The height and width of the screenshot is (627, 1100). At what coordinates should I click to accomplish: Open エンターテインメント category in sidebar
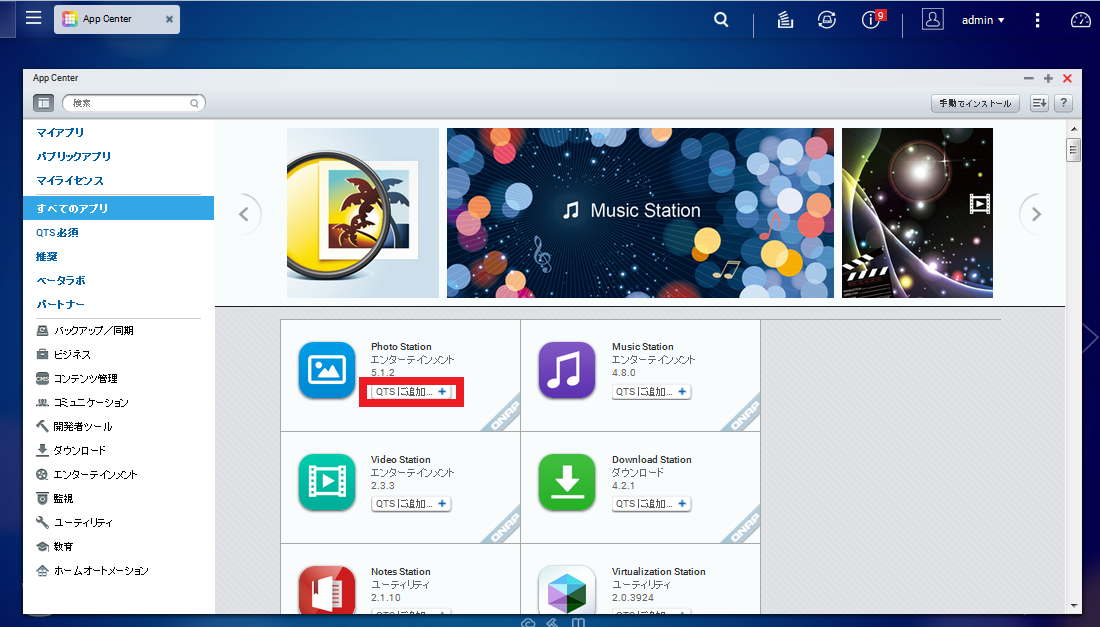(x=87, y=474)
